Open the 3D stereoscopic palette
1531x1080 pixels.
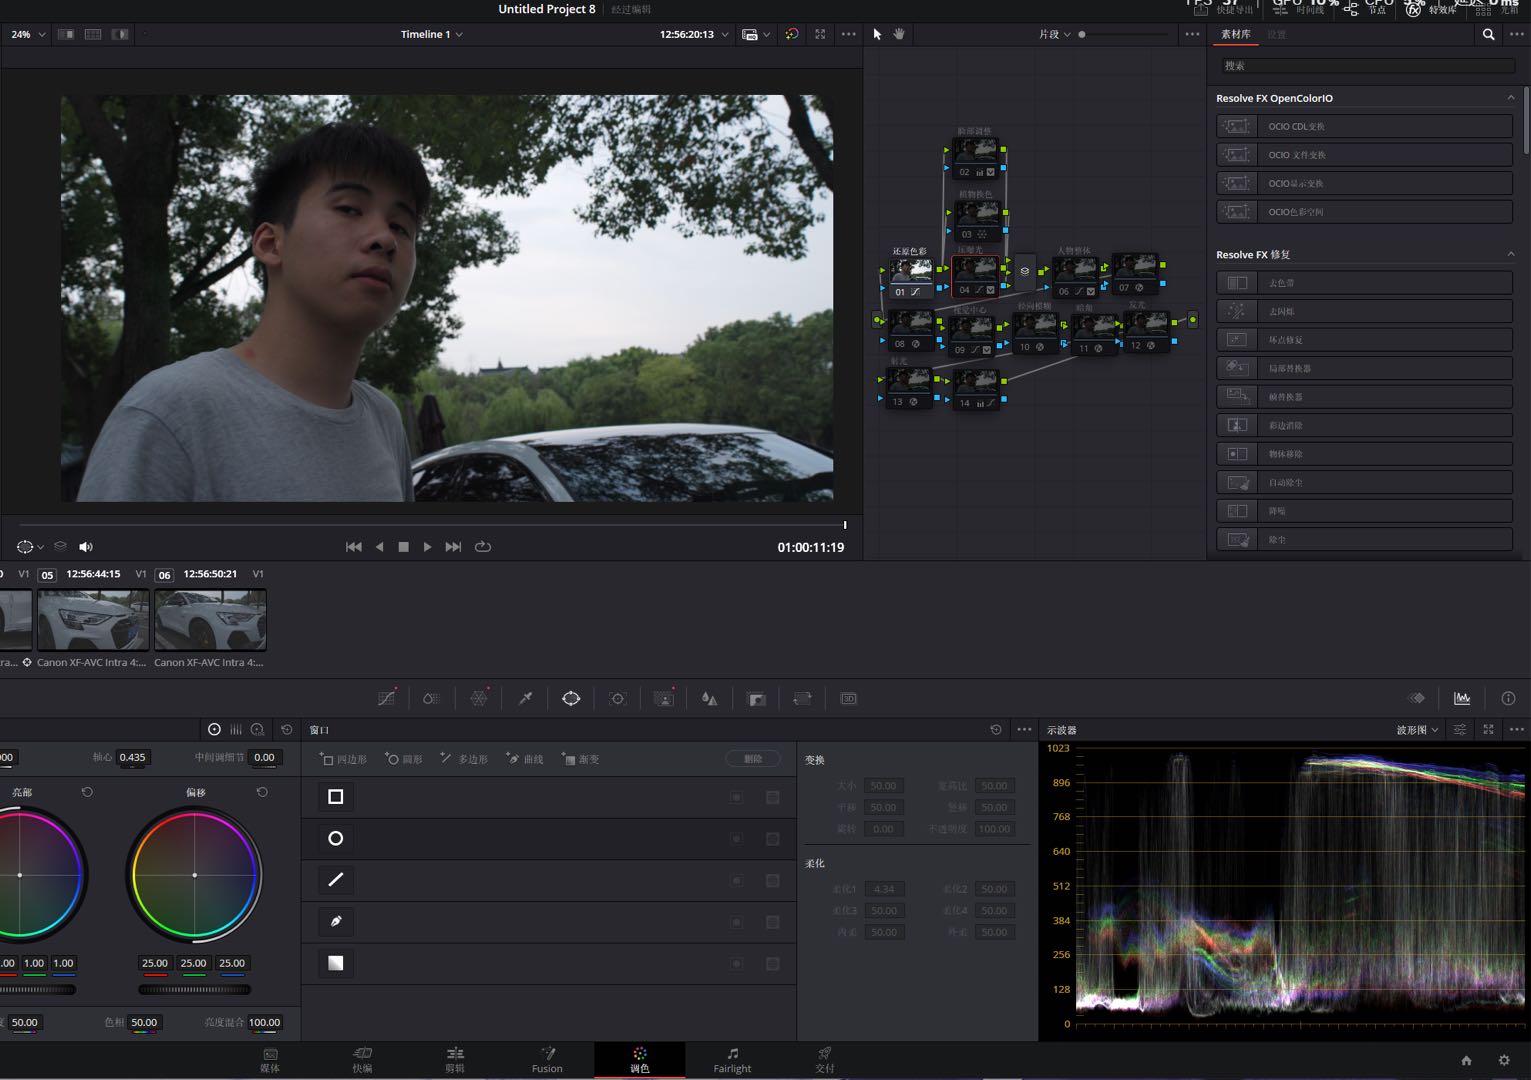(848, 698)
